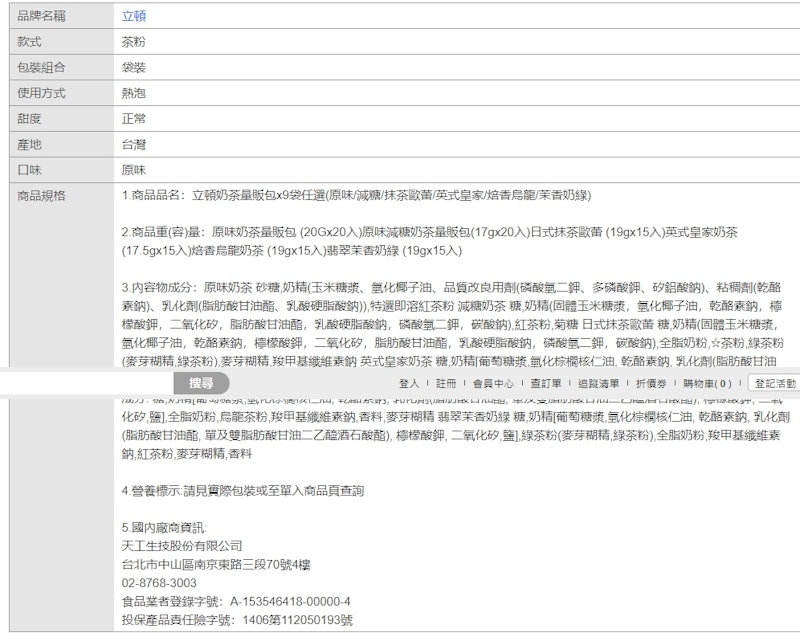Screen dimensions: 800x637
Task: Open 購物車(0) shopping cart
Action: point(707,384)
